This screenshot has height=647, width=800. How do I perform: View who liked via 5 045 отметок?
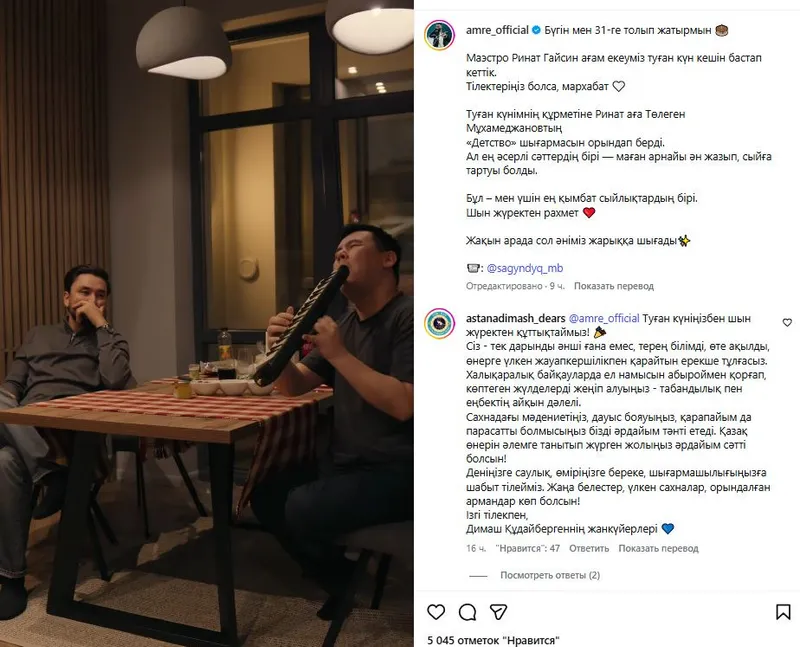point(493,640)
